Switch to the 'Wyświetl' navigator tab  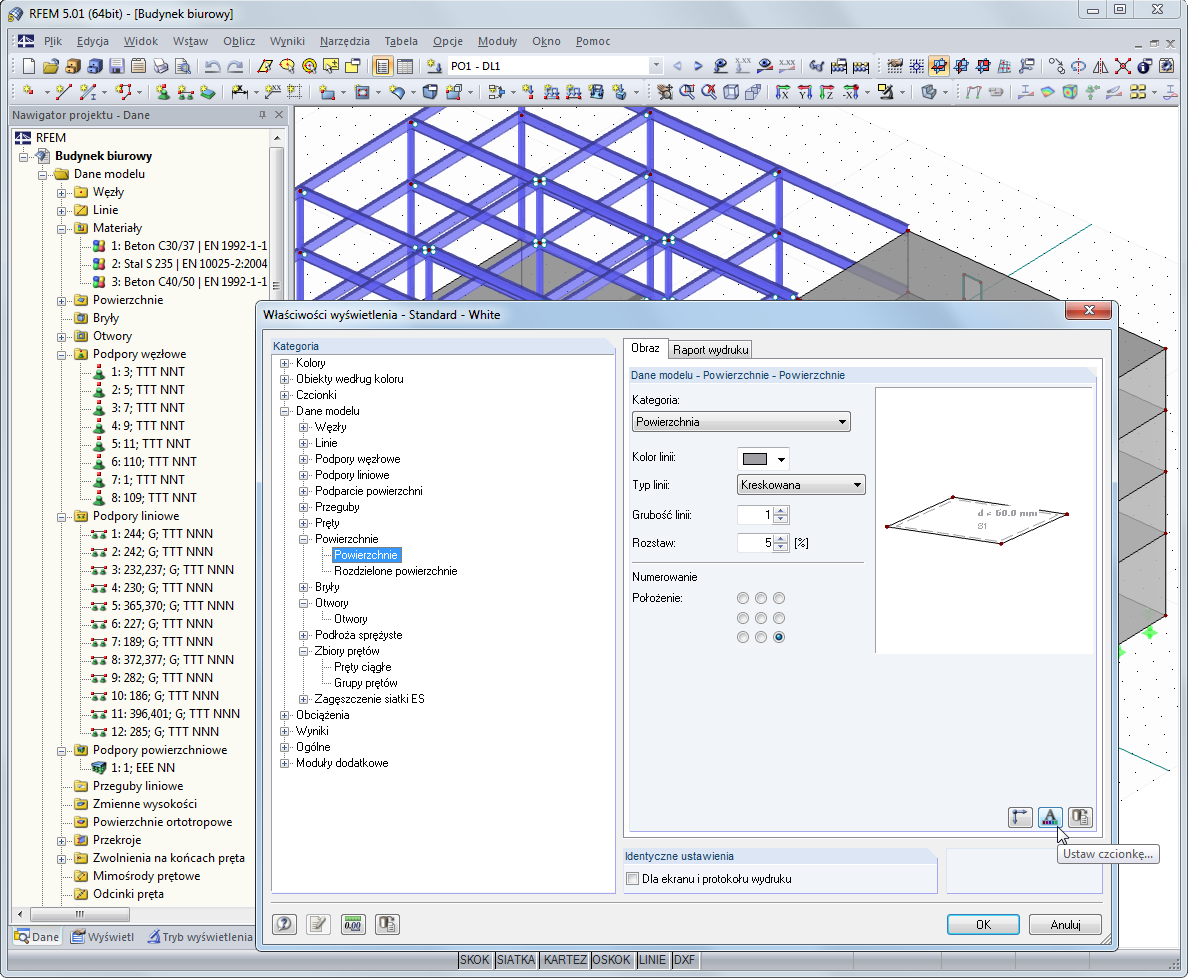[x=102, y=936]
